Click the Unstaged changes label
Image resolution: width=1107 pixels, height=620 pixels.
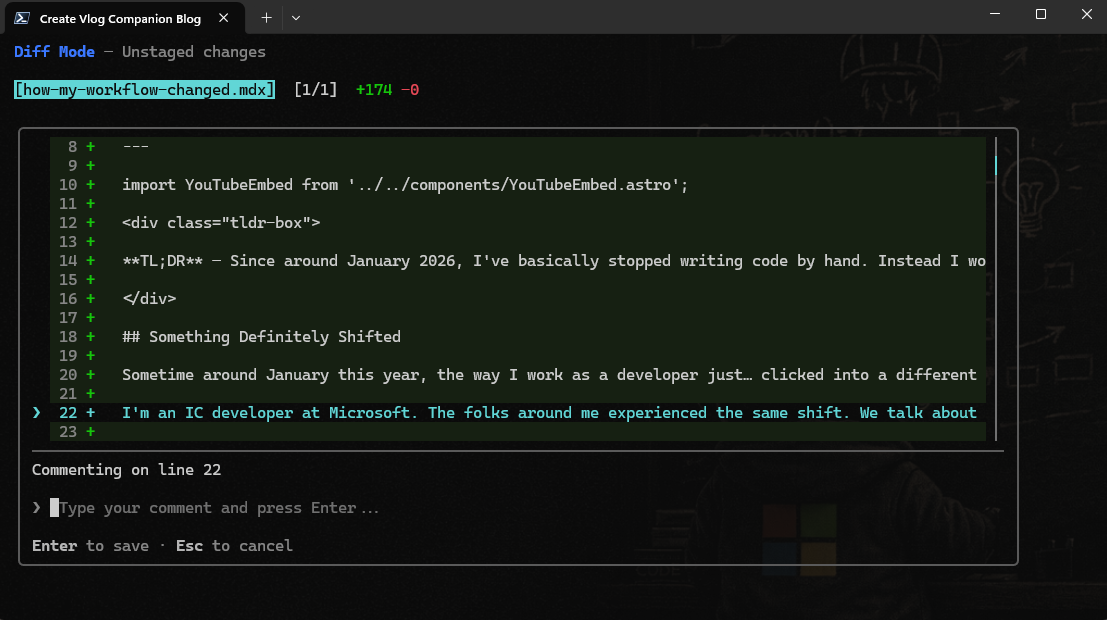pyautogui.click(x=193, y=52)
